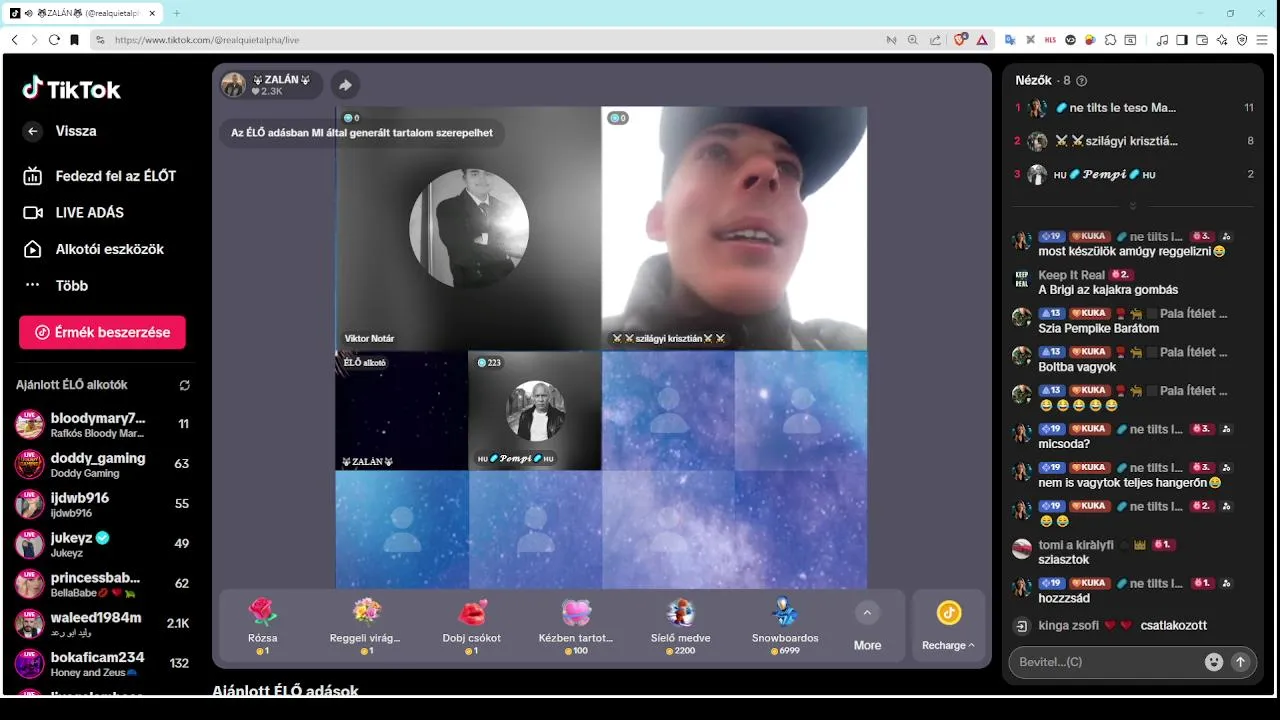Share the live stream
1280x720 pixels.
point(344,85)
